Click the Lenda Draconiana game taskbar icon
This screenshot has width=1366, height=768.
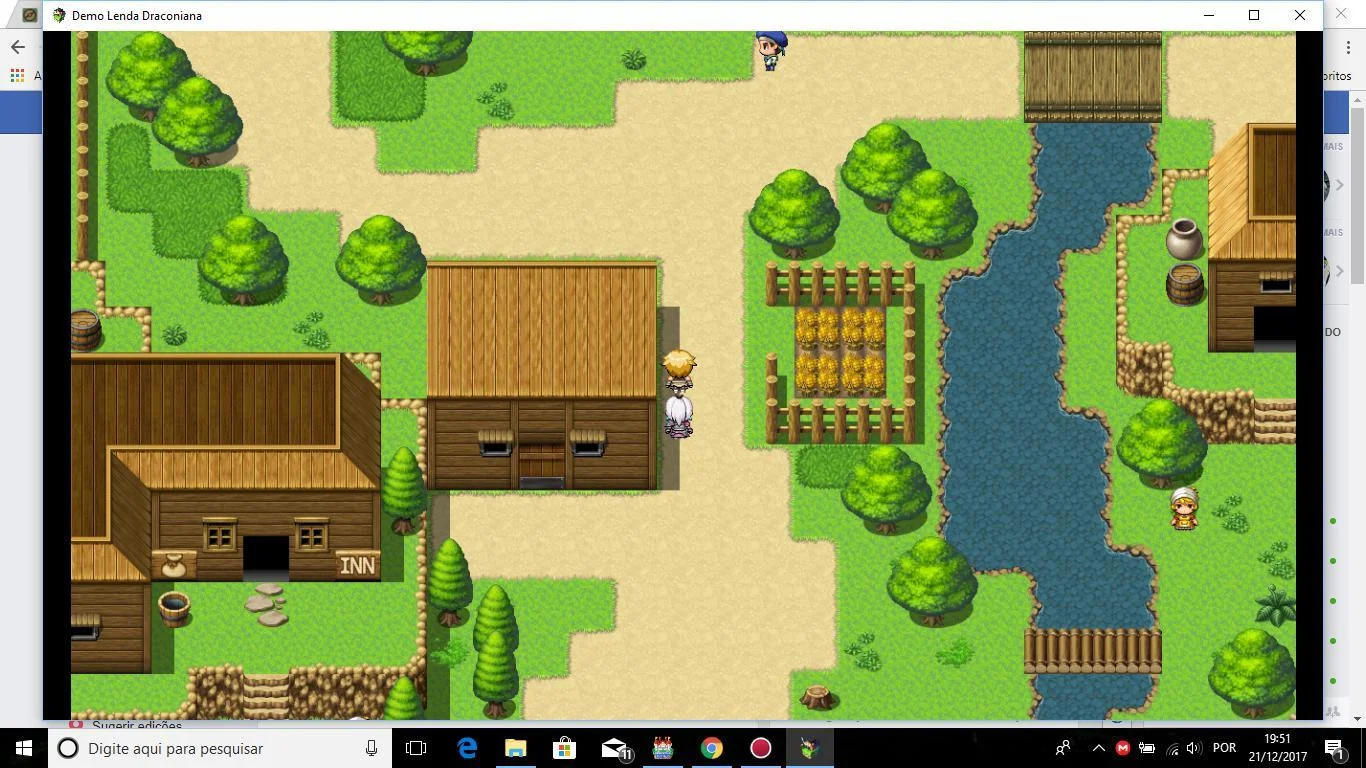coord(809,748)
